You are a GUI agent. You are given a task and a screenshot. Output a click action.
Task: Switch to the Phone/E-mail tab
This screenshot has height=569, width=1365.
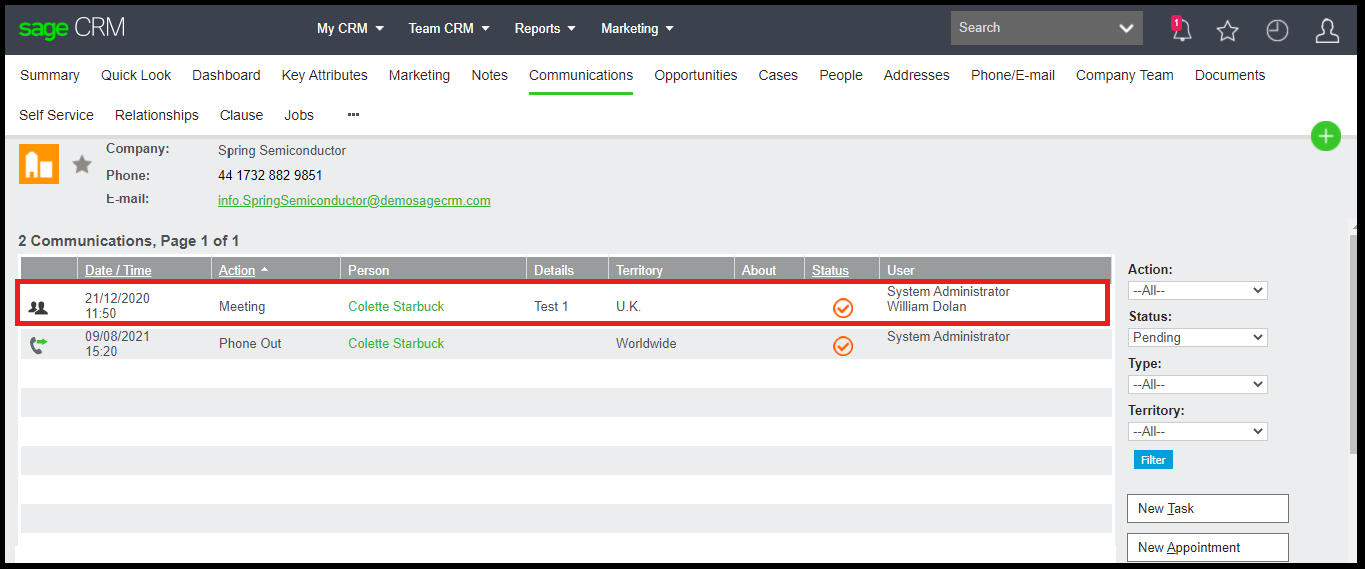pos(1013,75)
